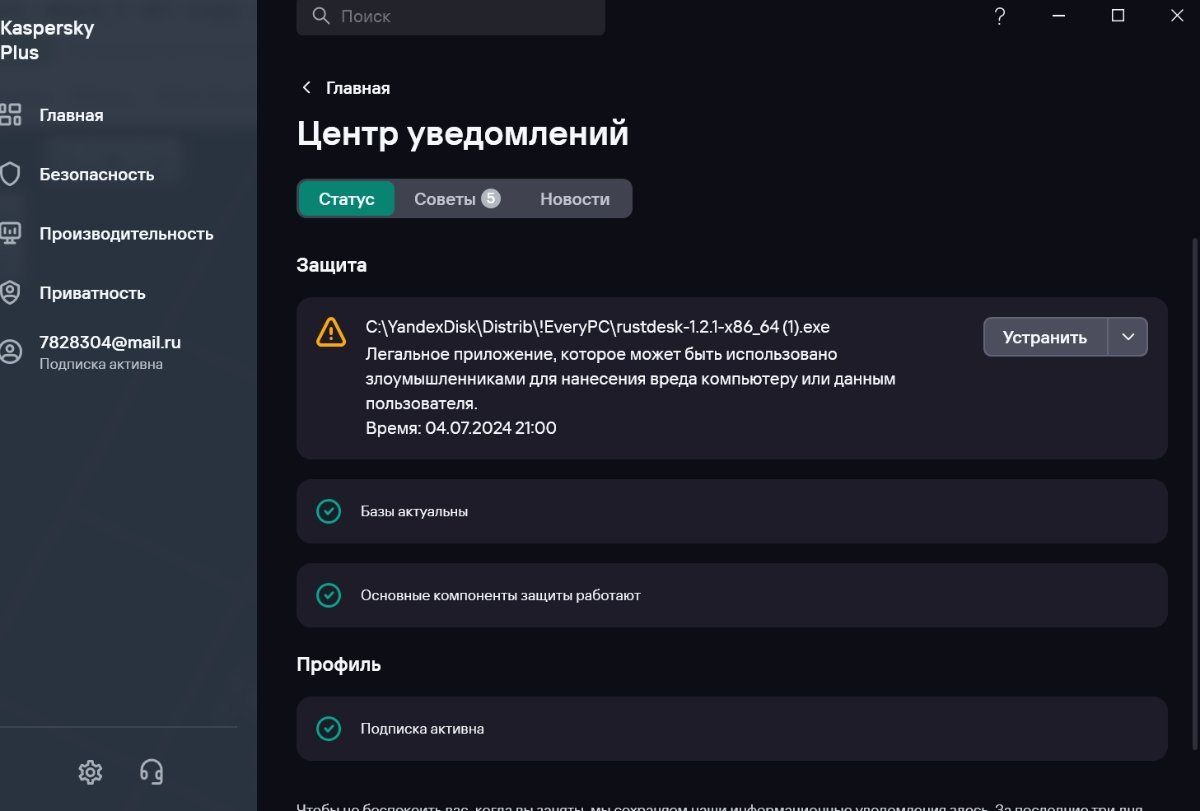Click the checkmark beside Базы актуальны
This screenshot has width=1200, height=811.
coord(328,511)
